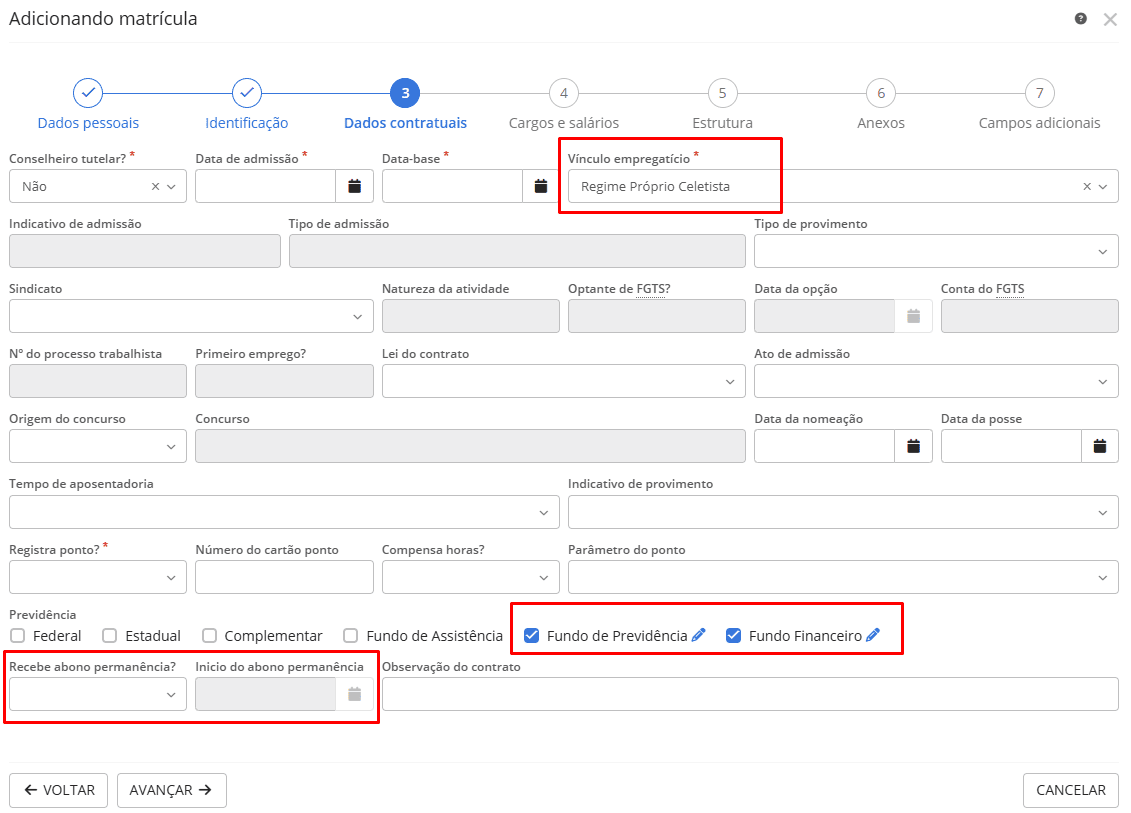Open calendar for Data da nomeação

point(913,446)
